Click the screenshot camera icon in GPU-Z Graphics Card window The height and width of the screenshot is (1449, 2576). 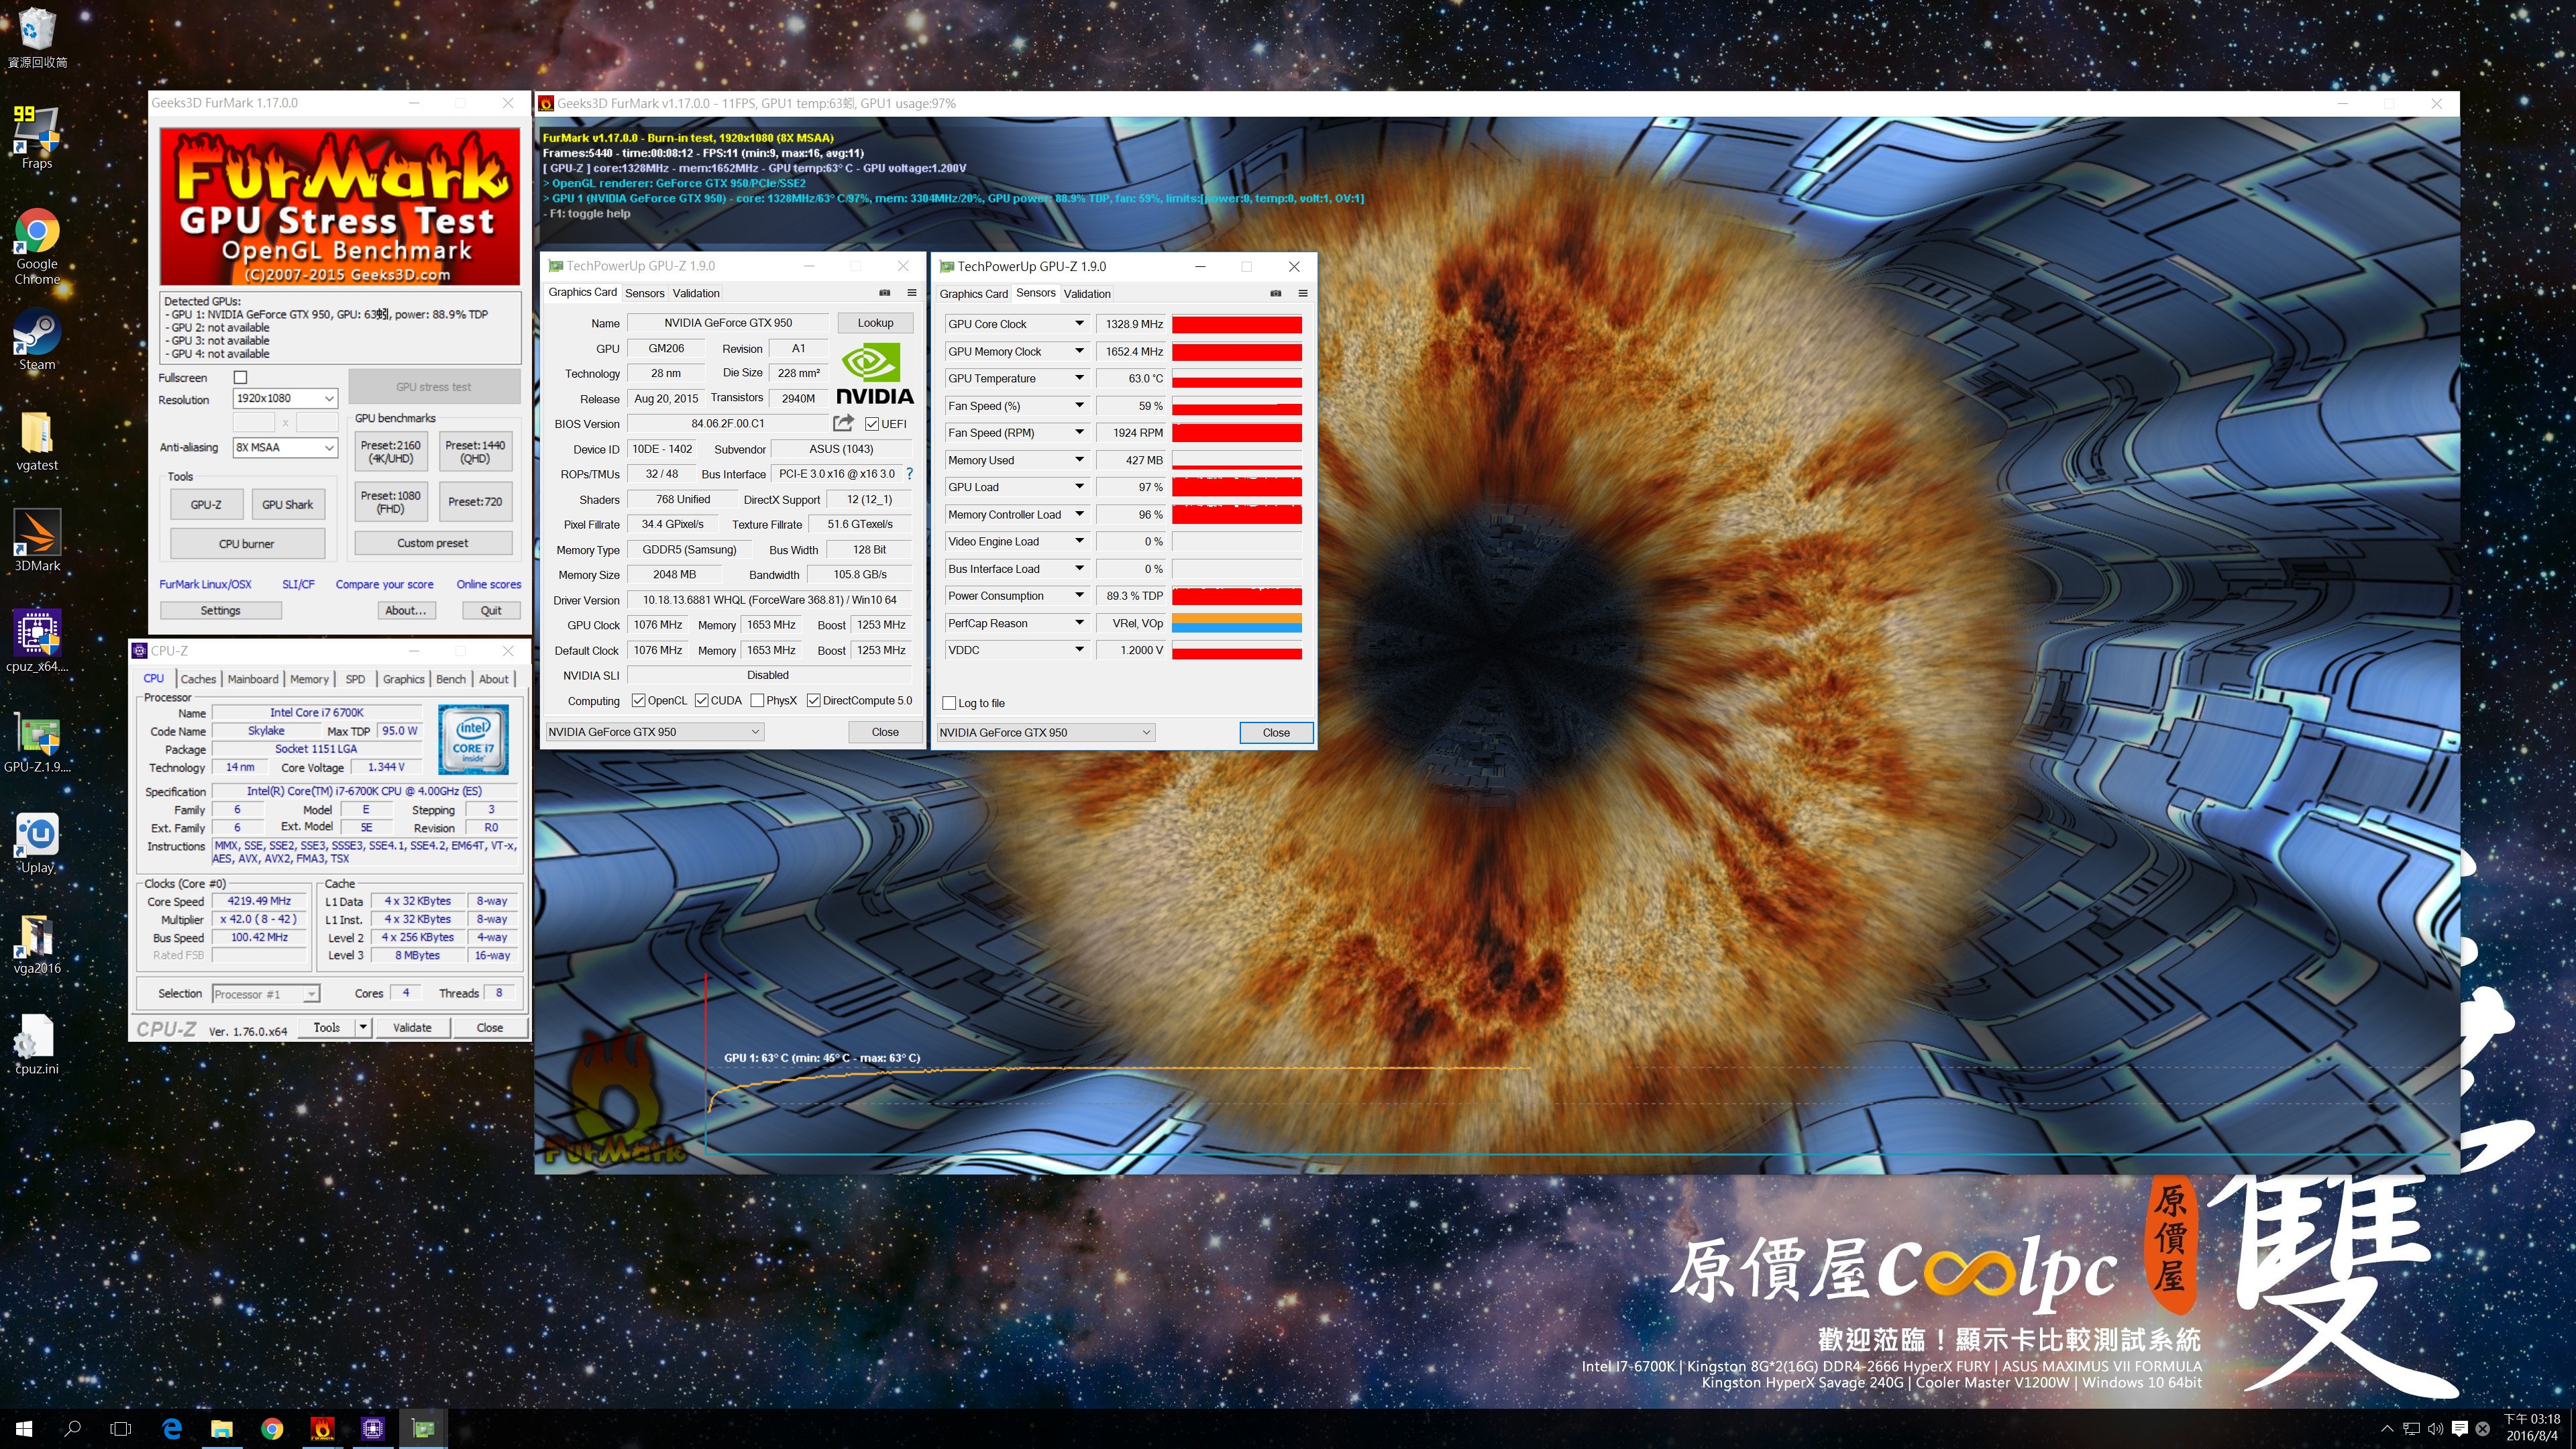[884, 293]
